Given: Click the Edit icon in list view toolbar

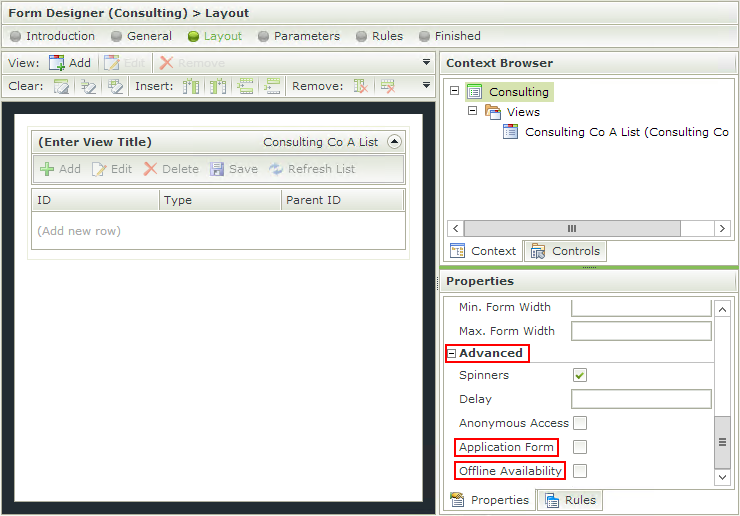Looking at the screenshot, I should [99, 169].
